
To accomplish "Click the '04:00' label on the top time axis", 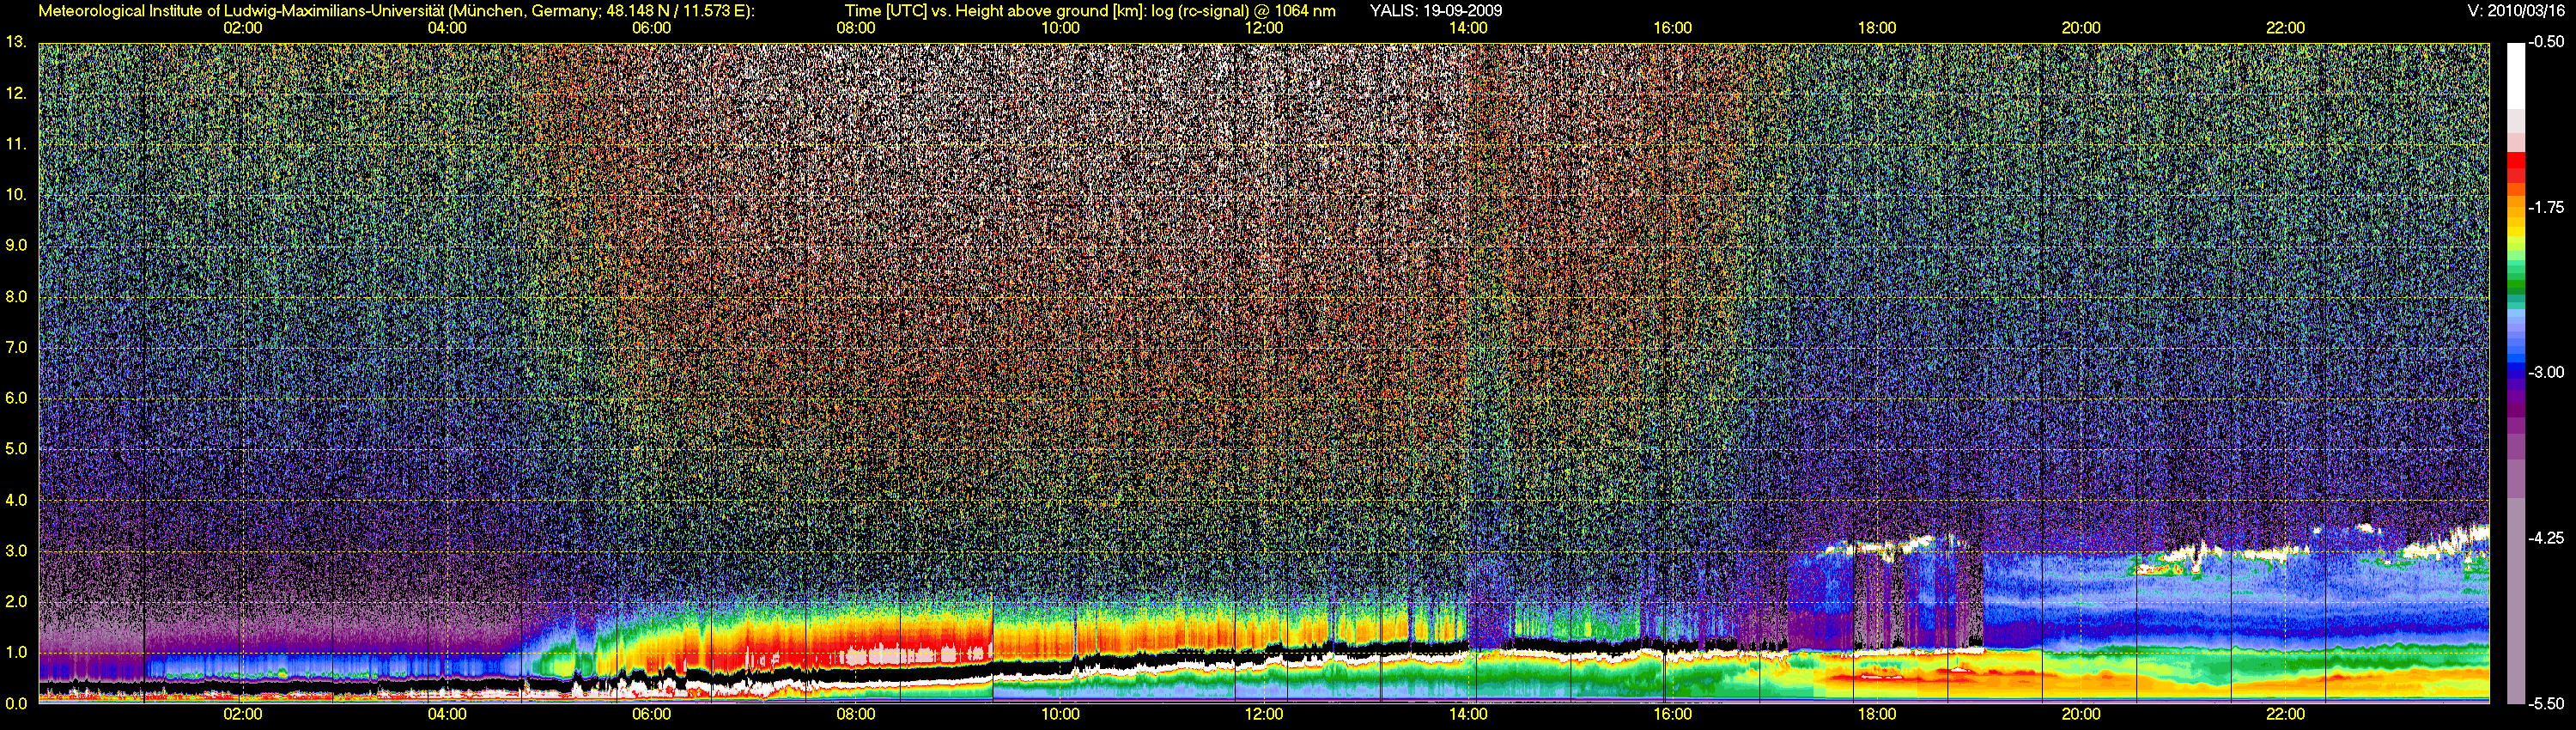I will point(447,28).
